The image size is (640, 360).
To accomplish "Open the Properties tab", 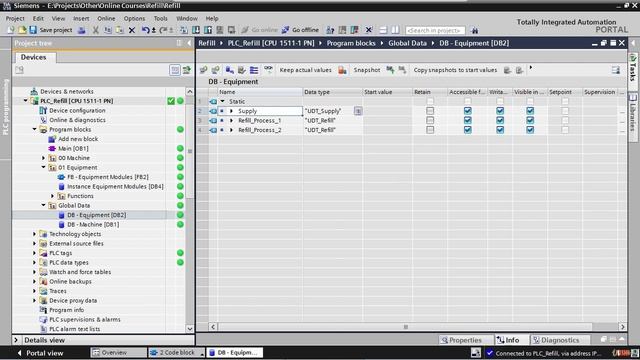I will point(465,340).
